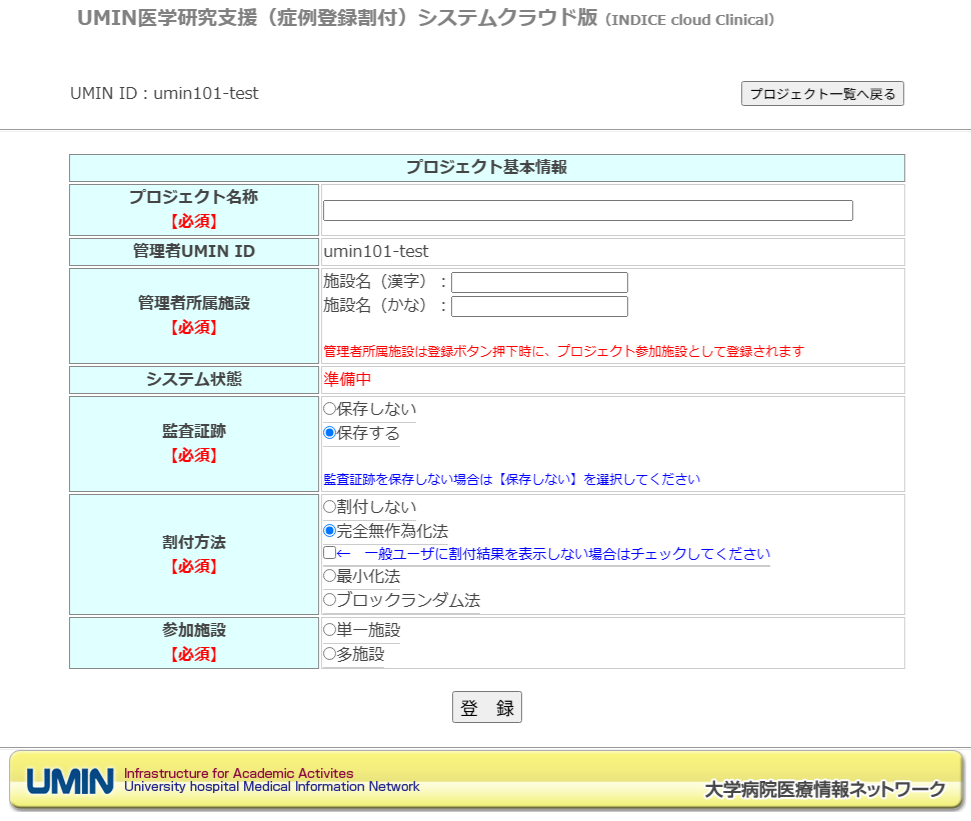Select 保存しない for audit trail

pyautogui.click(x=330, y=409)
